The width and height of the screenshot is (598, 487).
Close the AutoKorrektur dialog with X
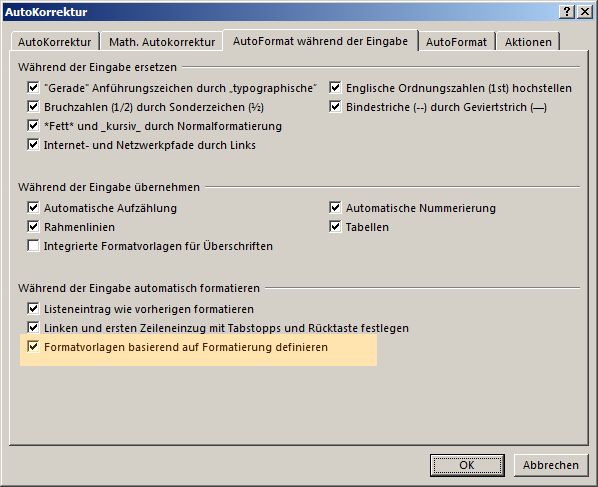coord(585,12)
